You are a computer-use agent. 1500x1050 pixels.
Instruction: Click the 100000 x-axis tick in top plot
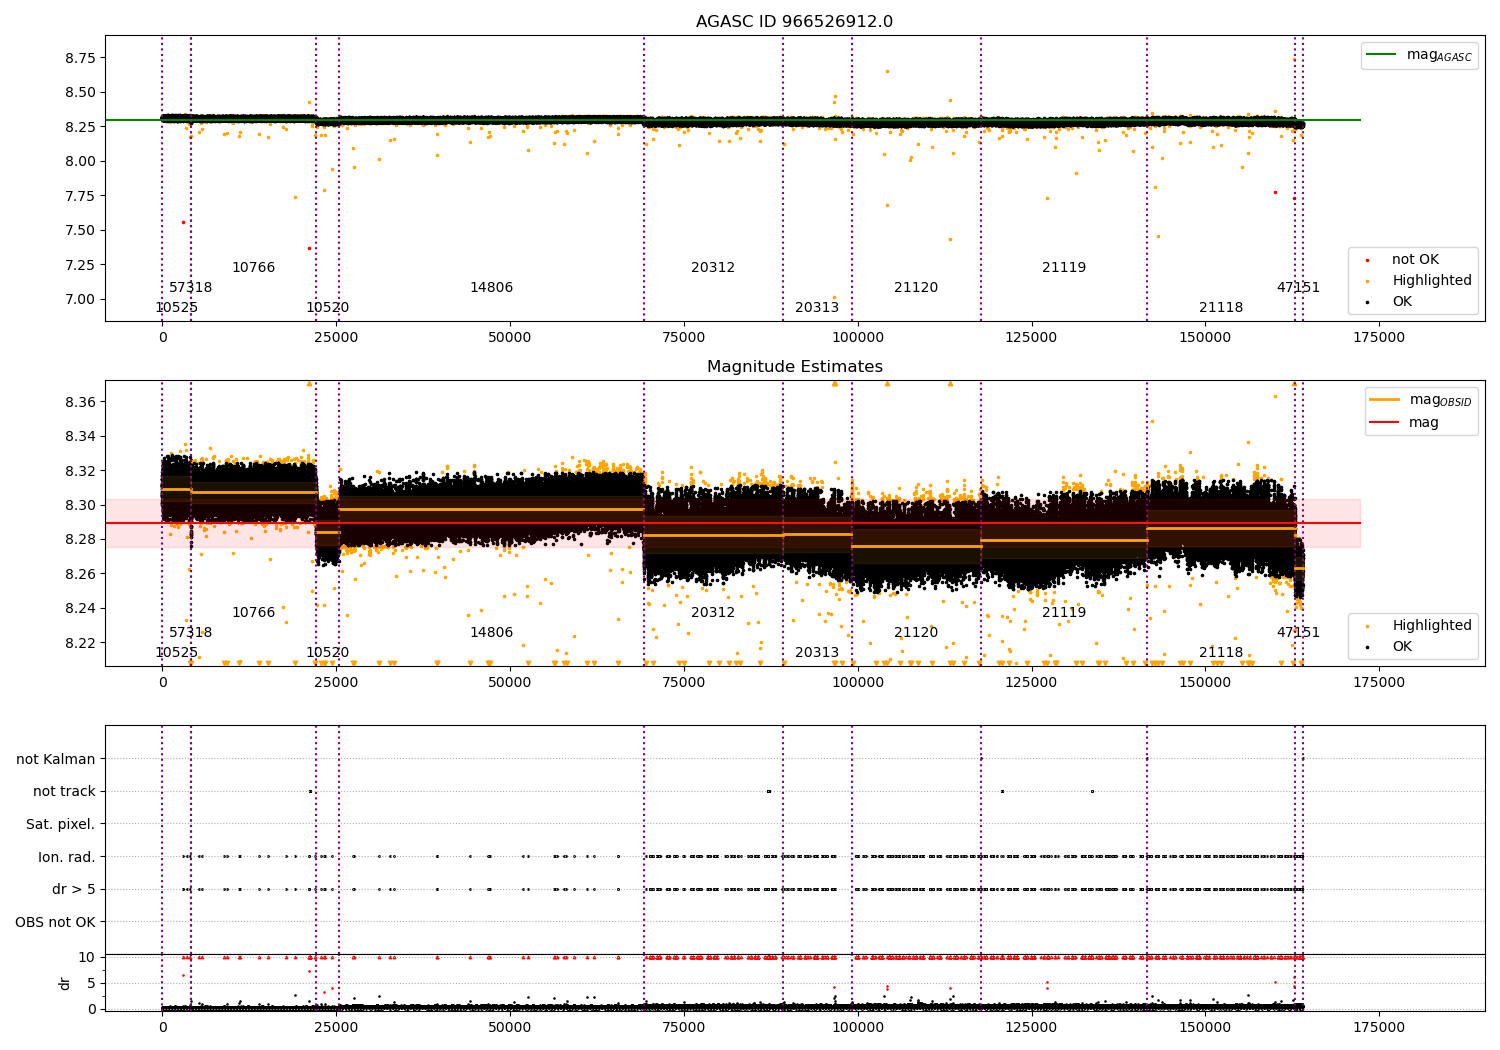pos(857,338)
